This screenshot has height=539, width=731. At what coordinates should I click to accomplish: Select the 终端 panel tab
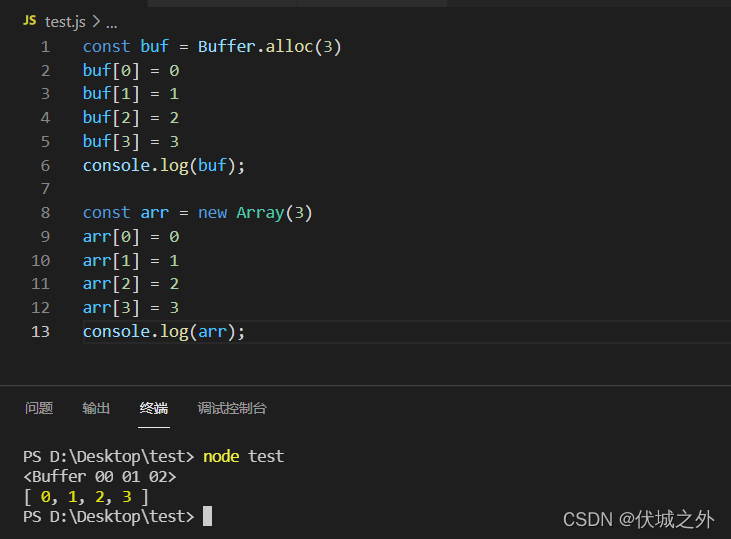(x=153, y=408)
